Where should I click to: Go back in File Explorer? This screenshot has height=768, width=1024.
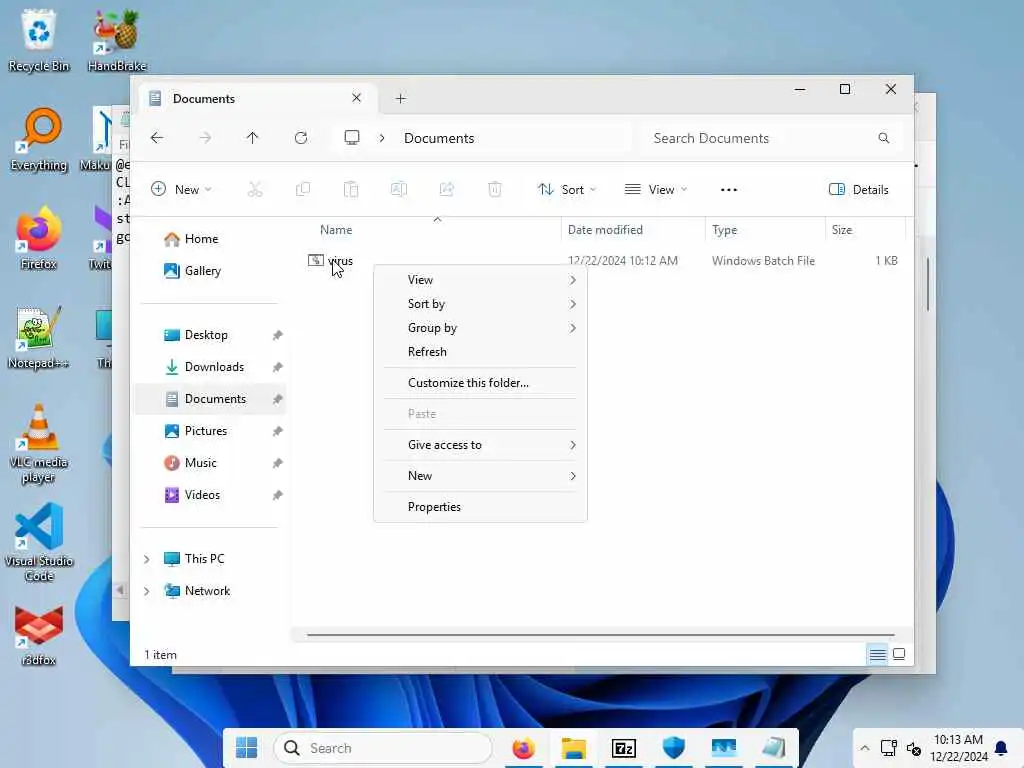[x=157, y=138]
